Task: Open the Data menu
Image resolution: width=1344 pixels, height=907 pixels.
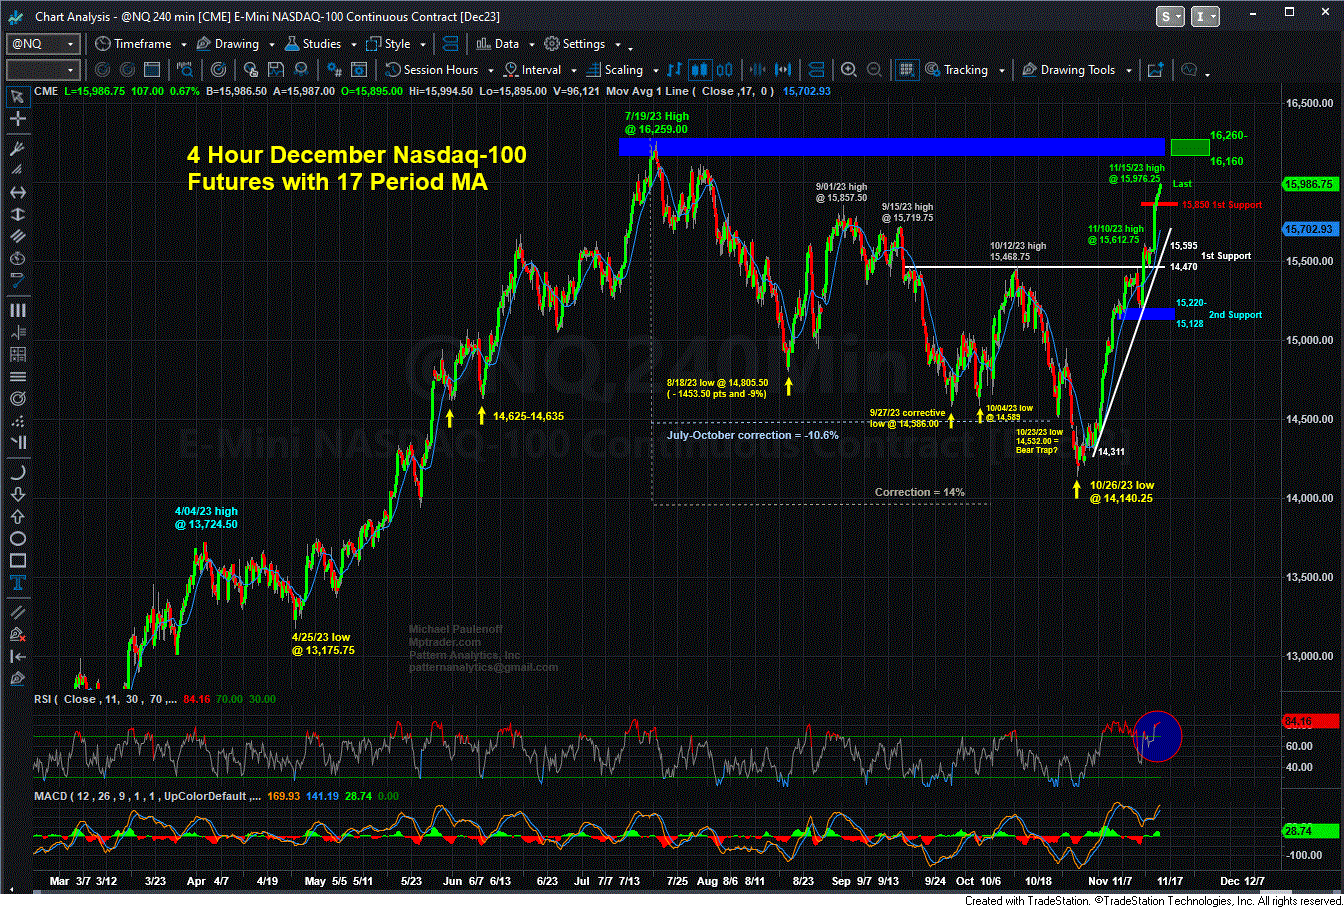Action: click(498, 44)
